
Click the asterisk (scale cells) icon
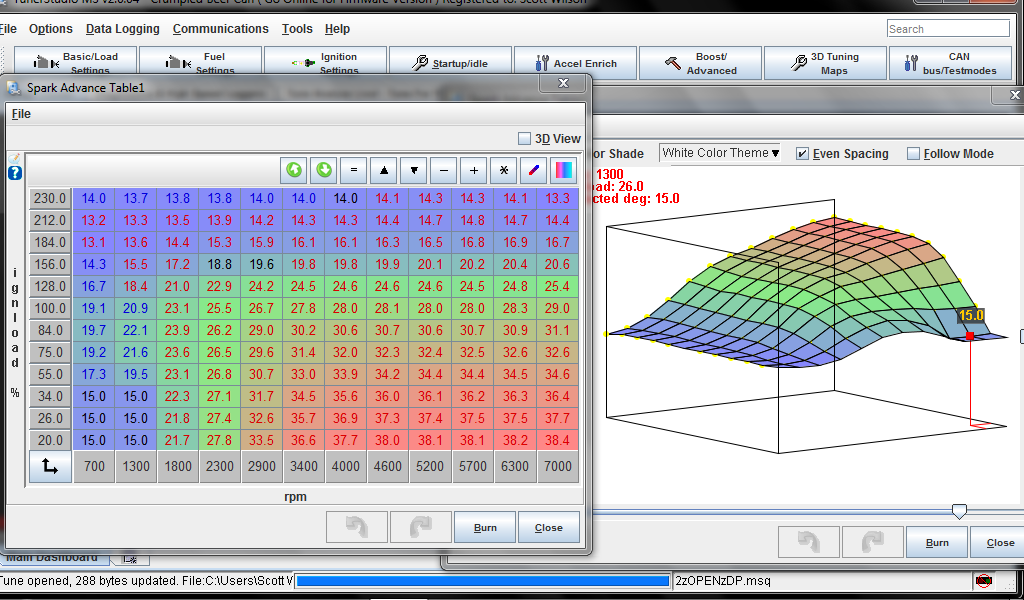[x=504, y=169]
